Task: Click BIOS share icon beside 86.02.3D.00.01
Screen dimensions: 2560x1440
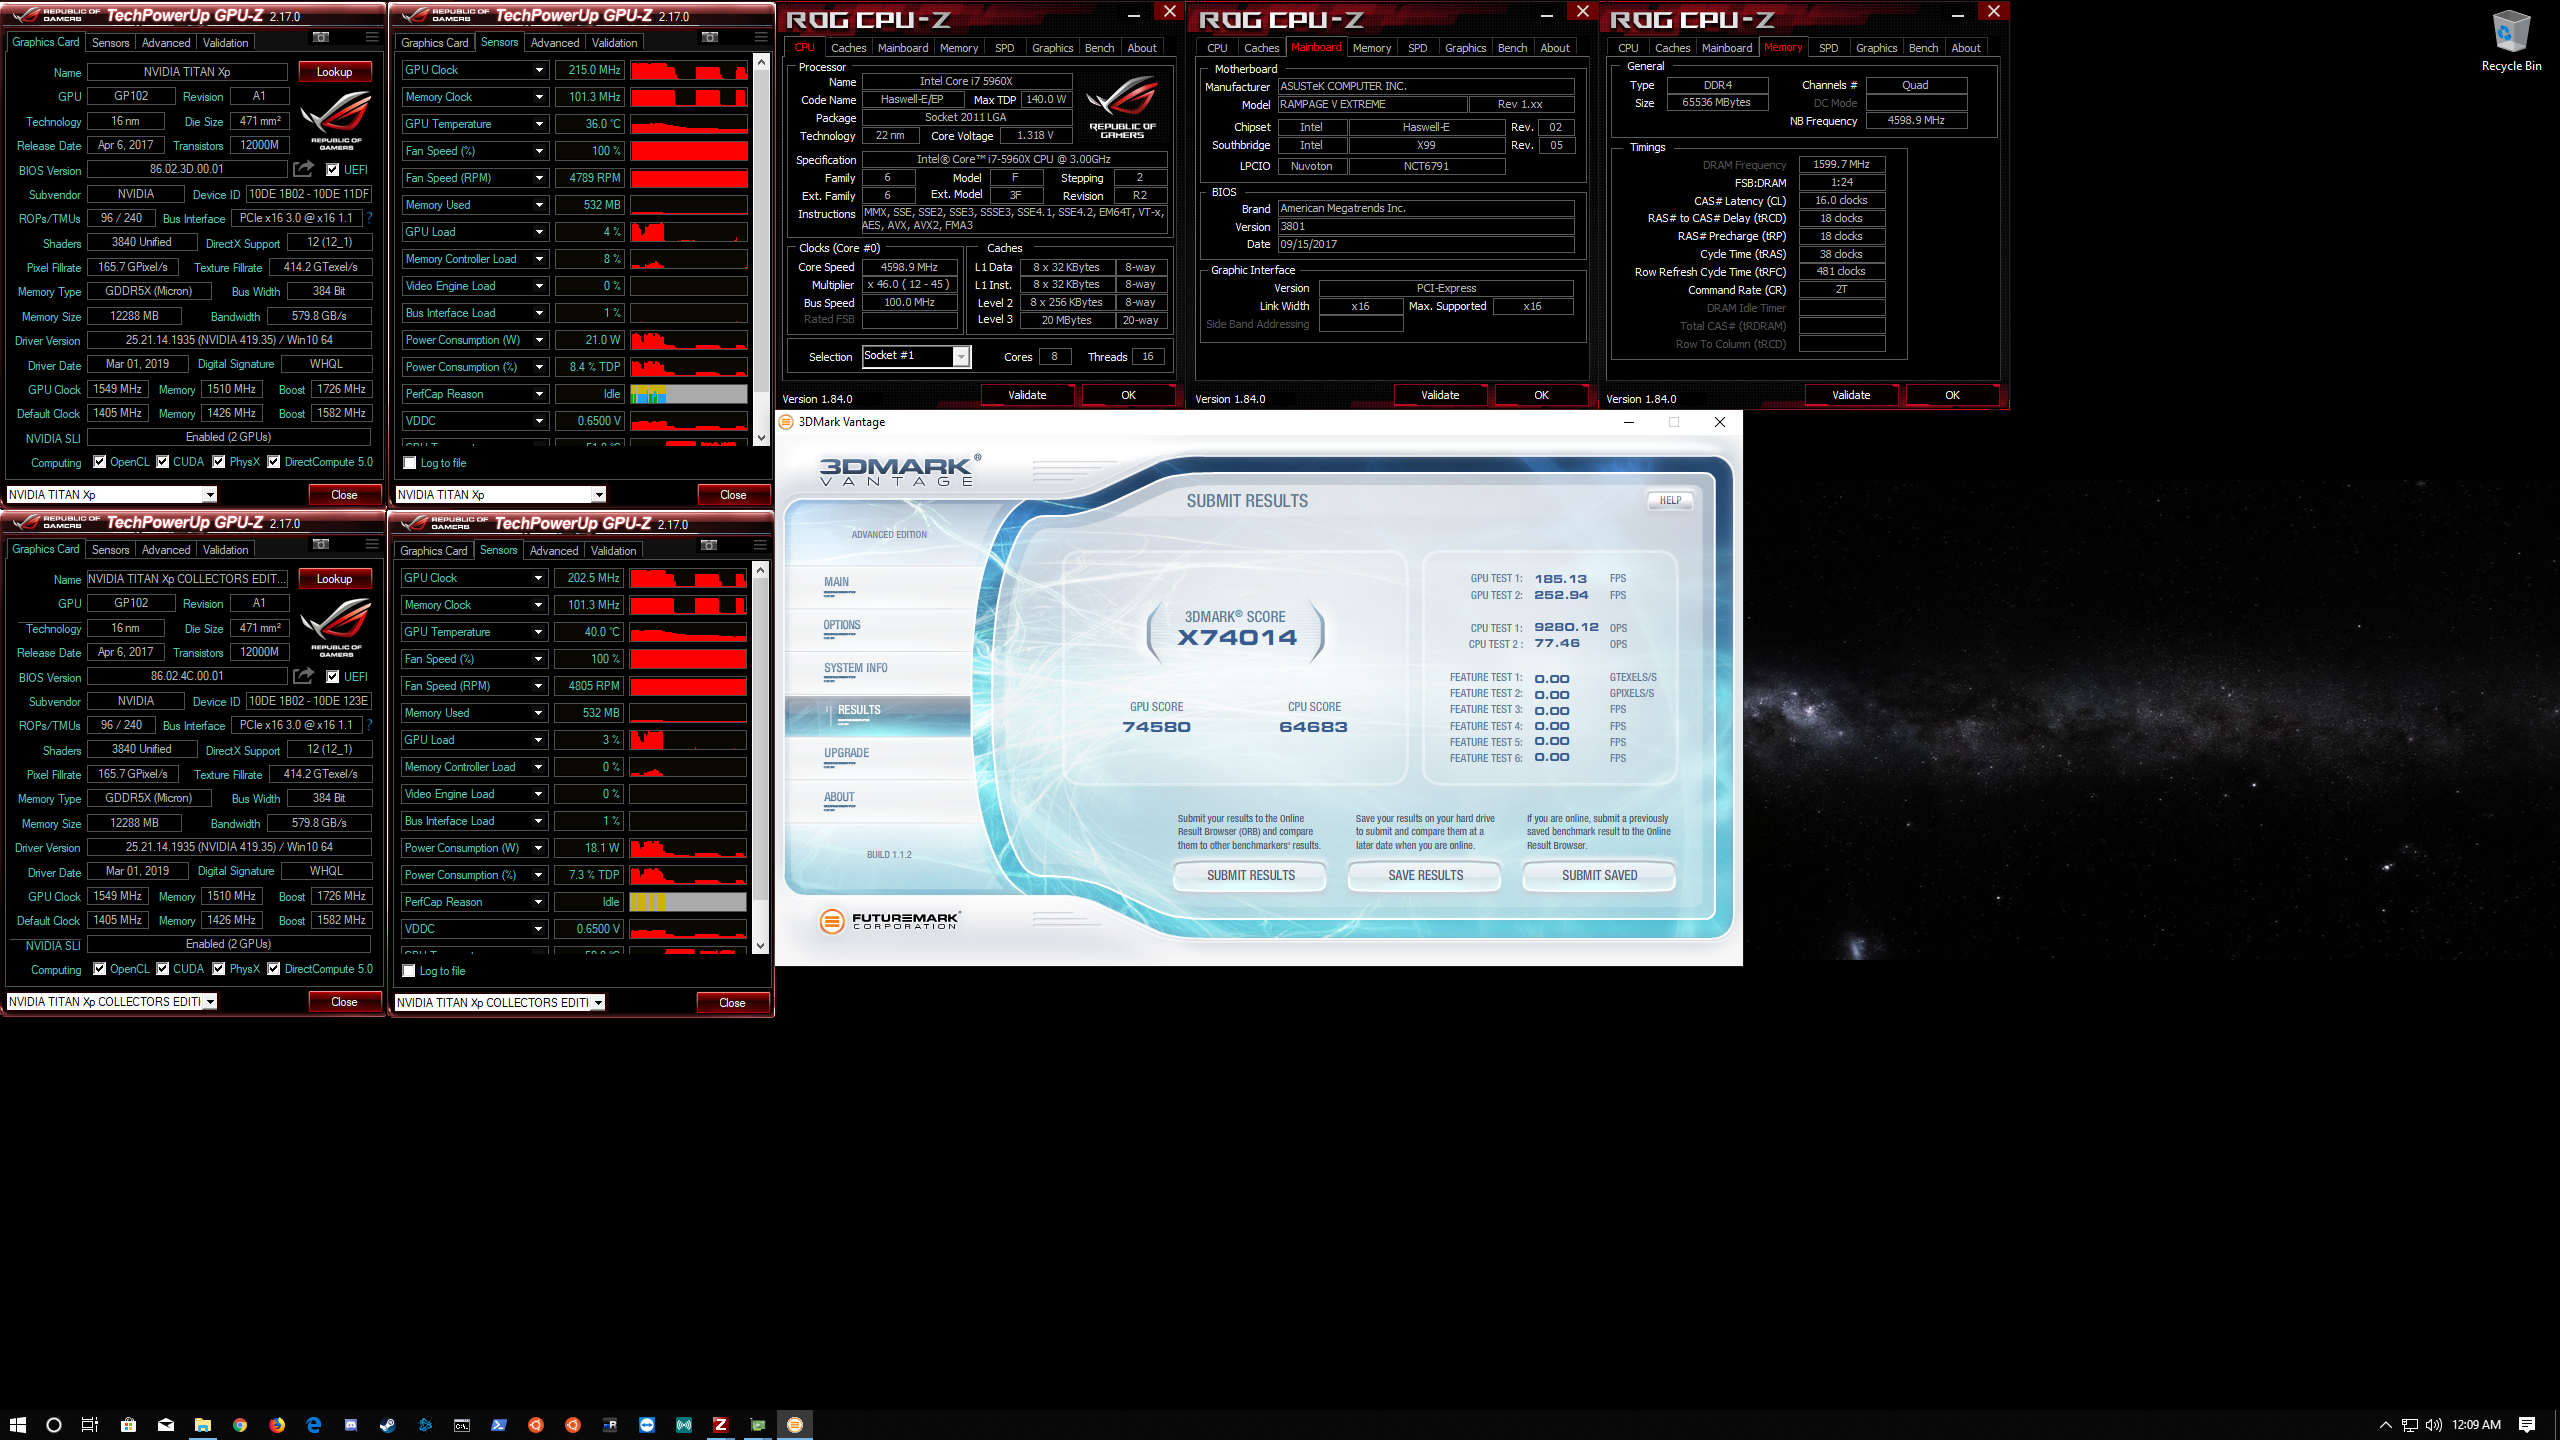Action: click(303, 169)
